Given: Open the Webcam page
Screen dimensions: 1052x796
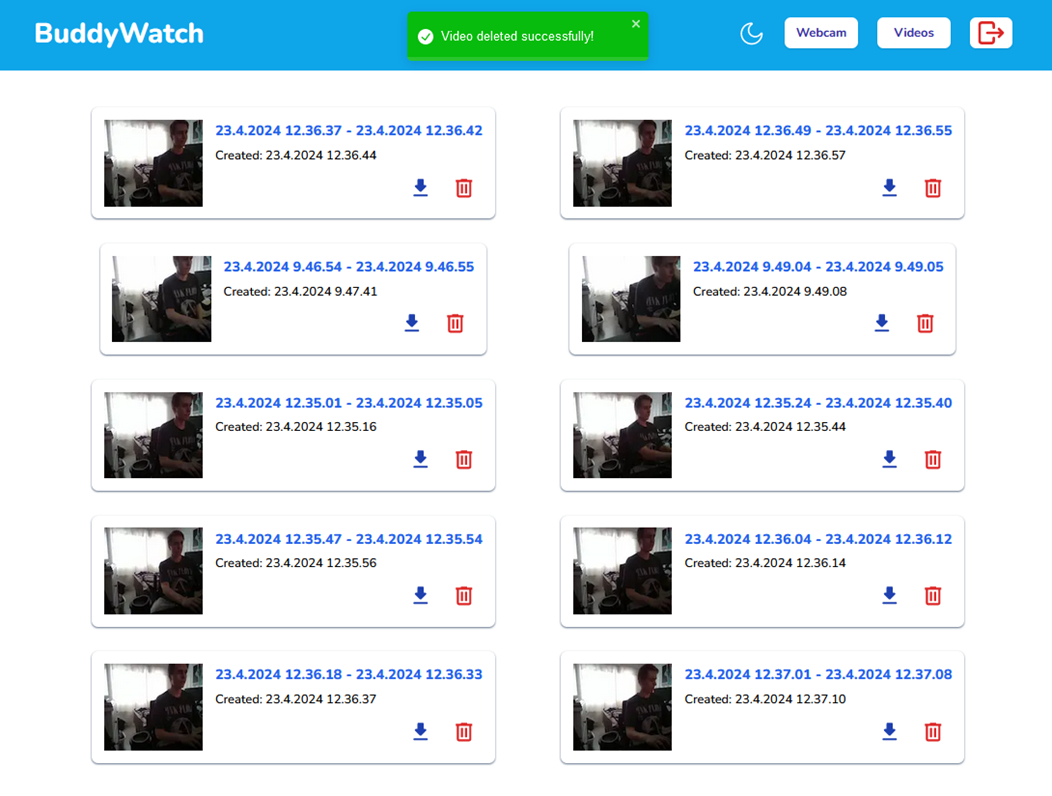Looking at the screenshot, I should [x=821, y=33].
